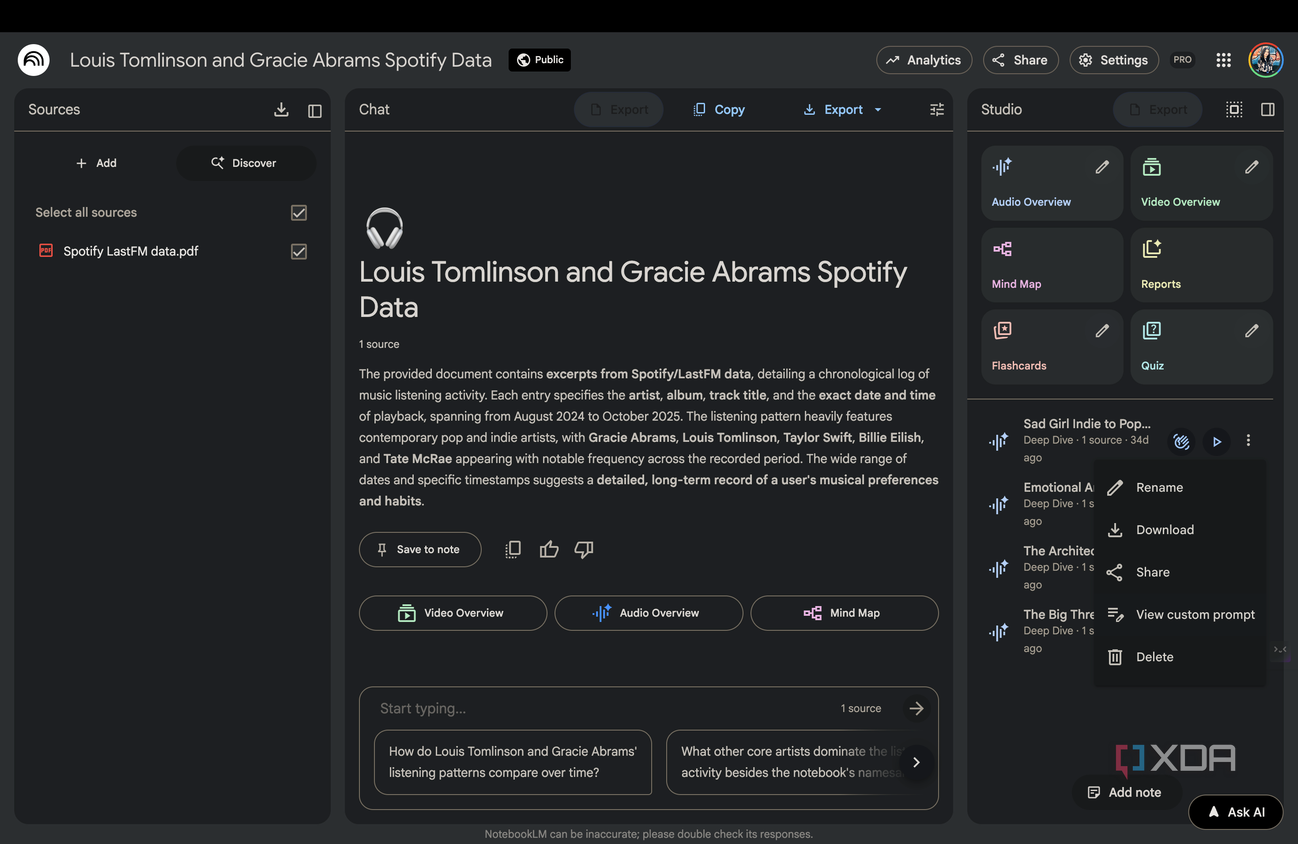
Task: Click the Studio select-all frame icon
Action: [1234, 110]
